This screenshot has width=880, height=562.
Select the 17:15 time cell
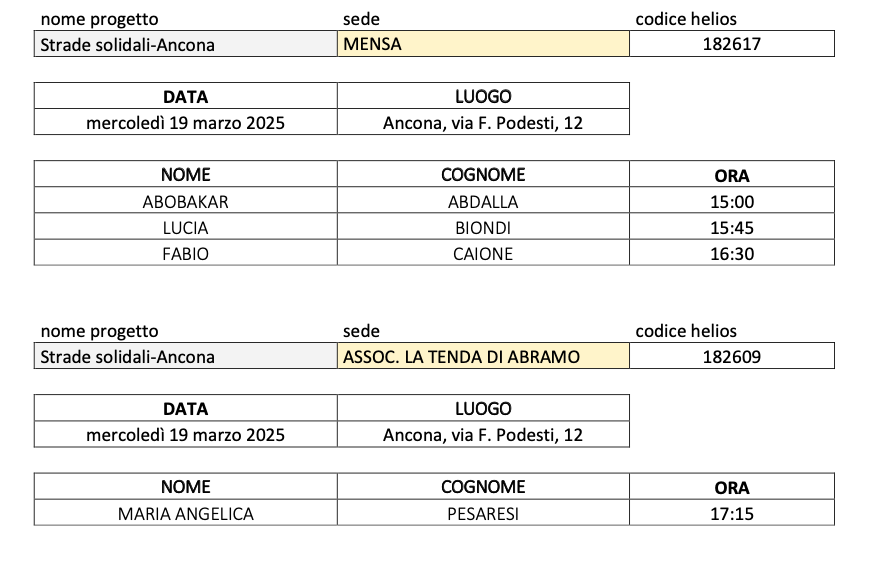tap(732, 513)
